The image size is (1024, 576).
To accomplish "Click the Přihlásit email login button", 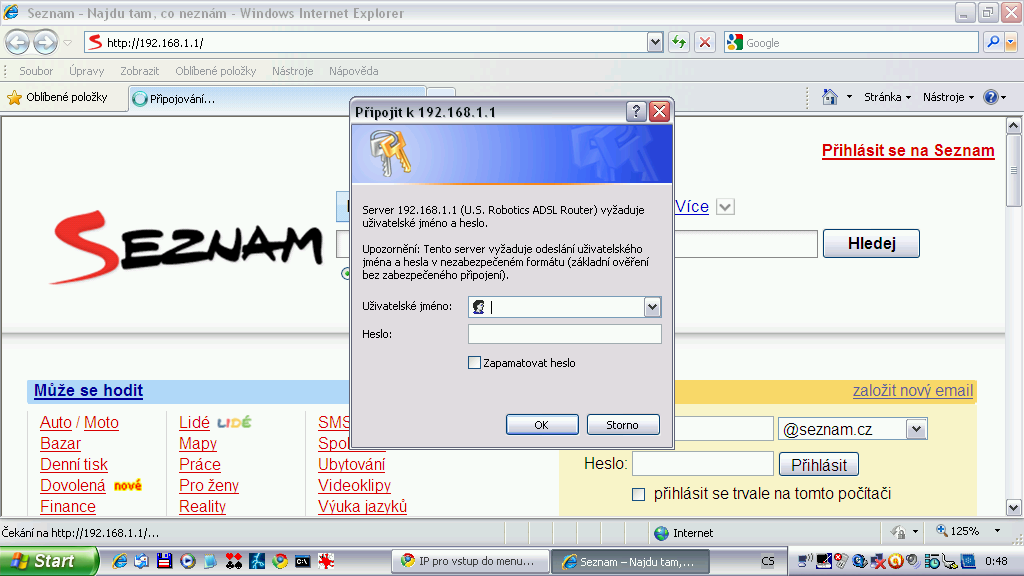I will click(x=819, y=465).
